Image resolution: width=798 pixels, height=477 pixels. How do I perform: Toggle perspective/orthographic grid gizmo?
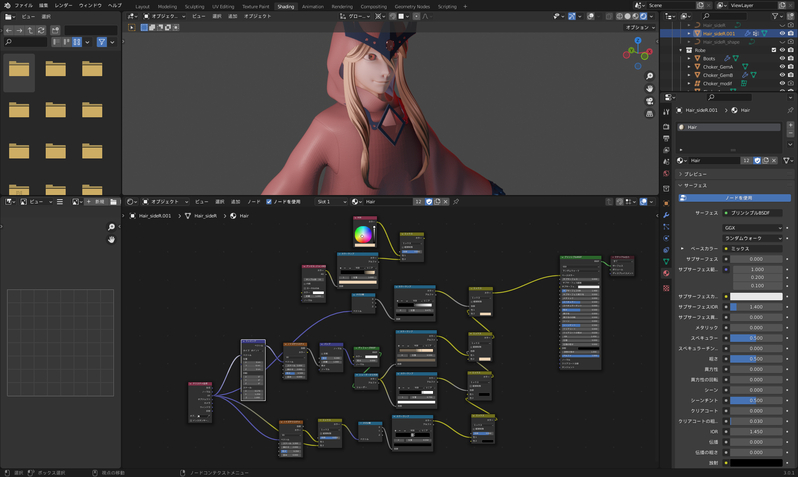(x=649, y=114)
